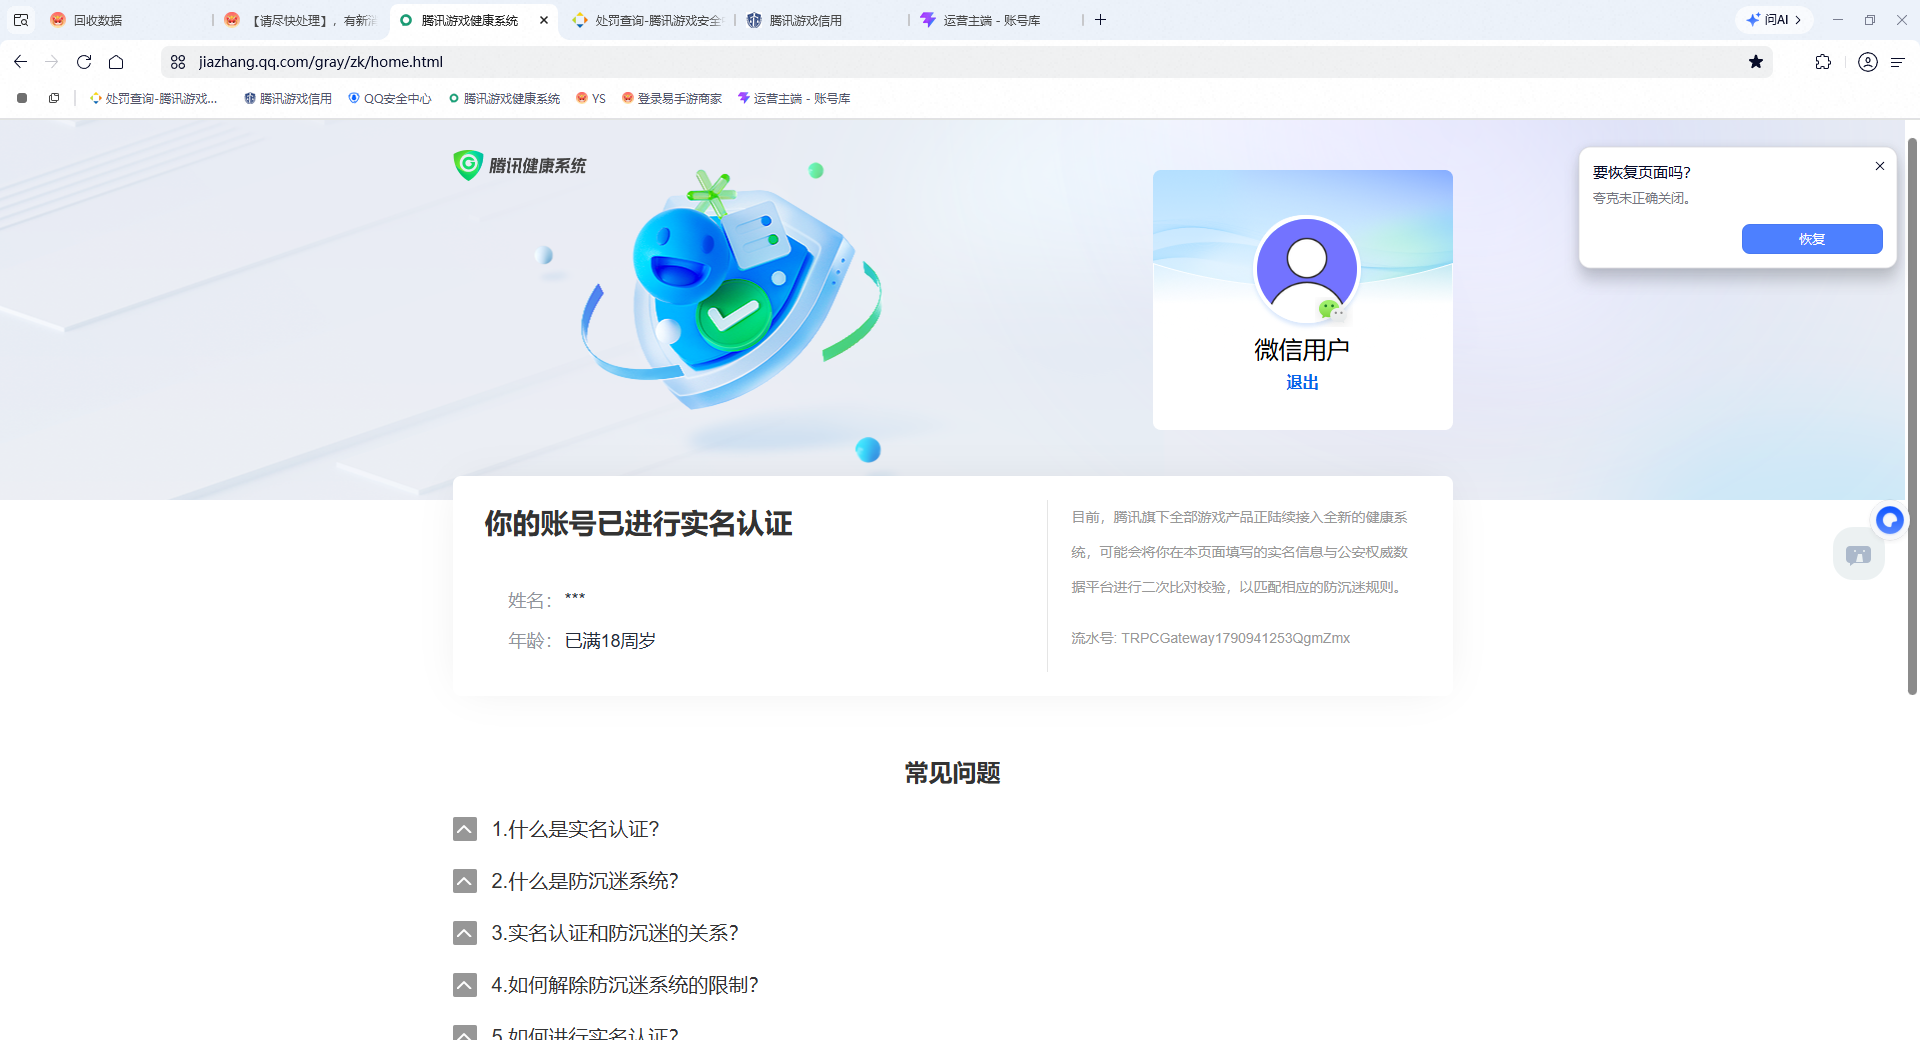Click the 恢复 restore button

[x=1812, y=239]
